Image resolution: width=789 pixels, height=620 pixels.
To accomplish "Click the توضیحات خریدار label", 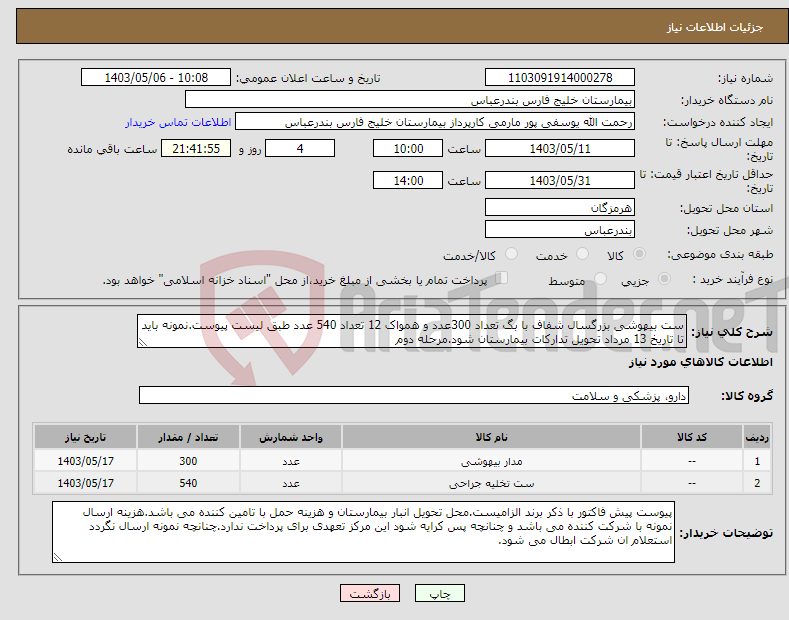I will tap(726, 533).
